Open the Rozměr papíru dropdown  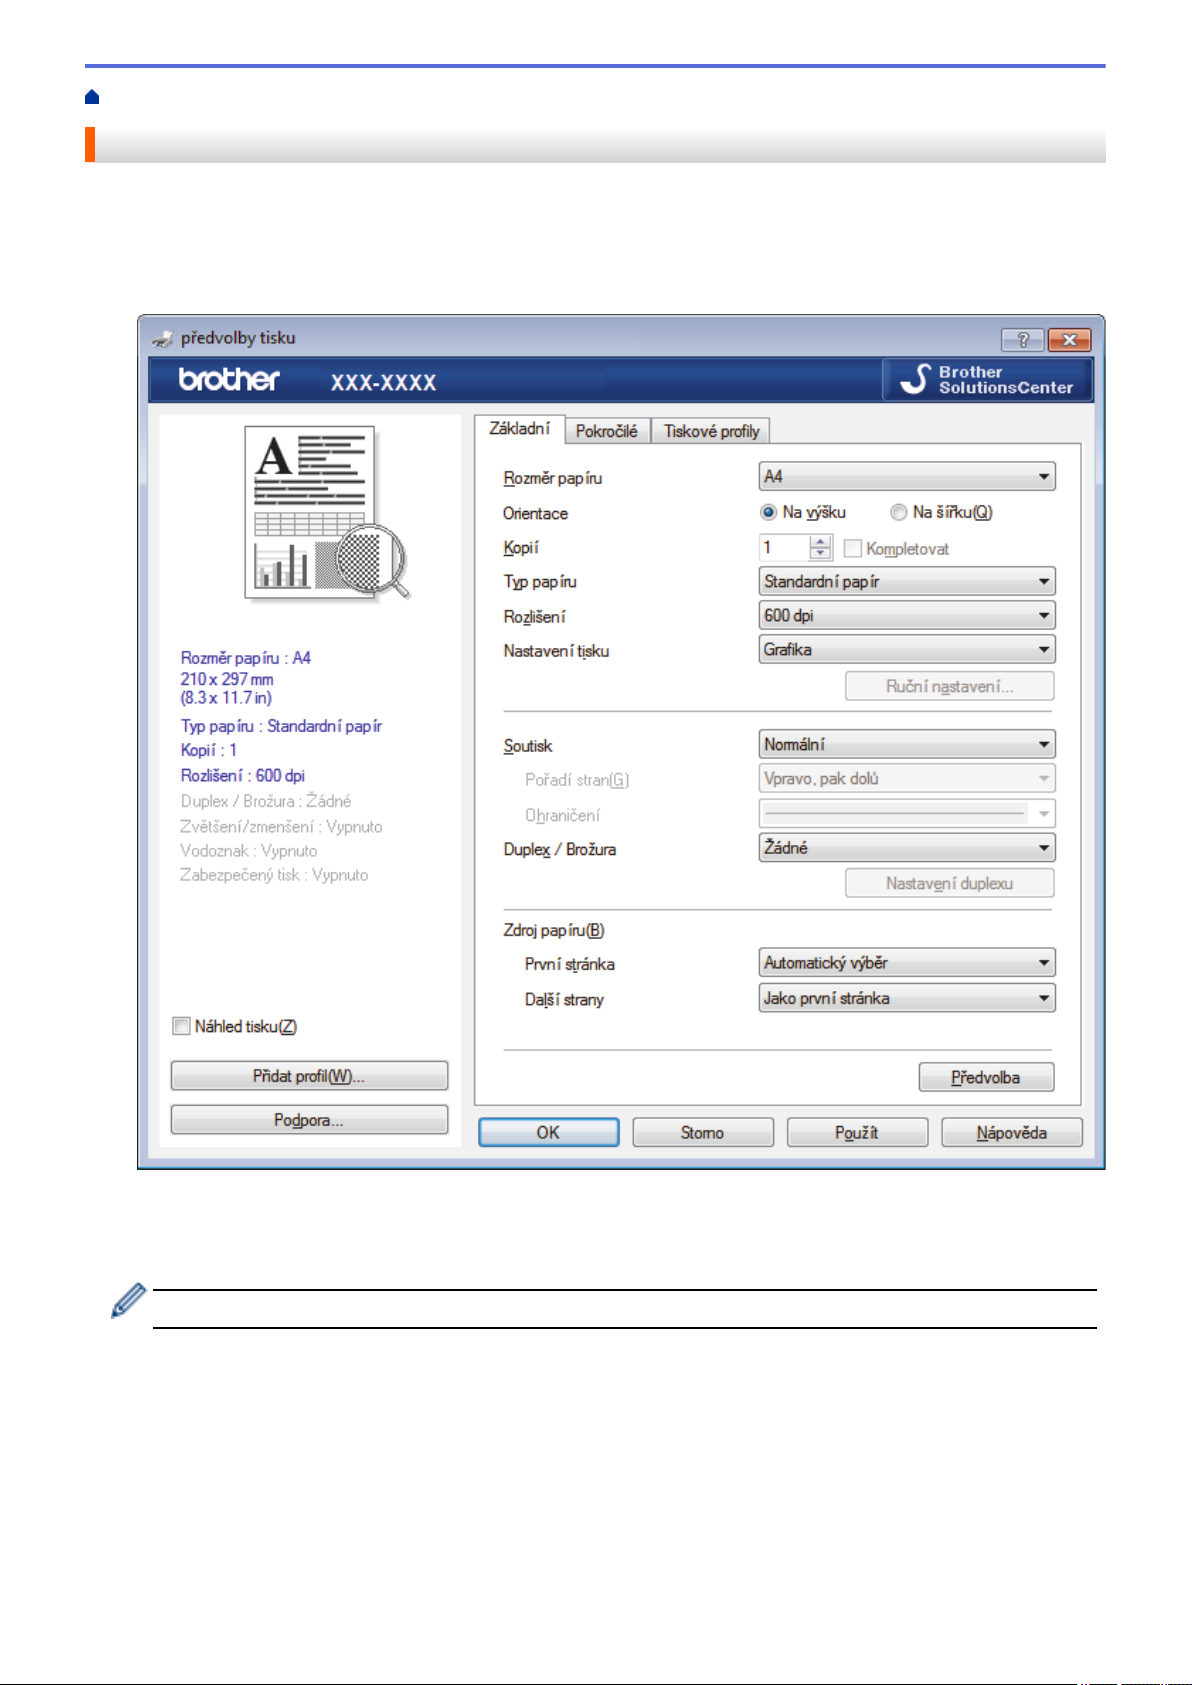907,477
